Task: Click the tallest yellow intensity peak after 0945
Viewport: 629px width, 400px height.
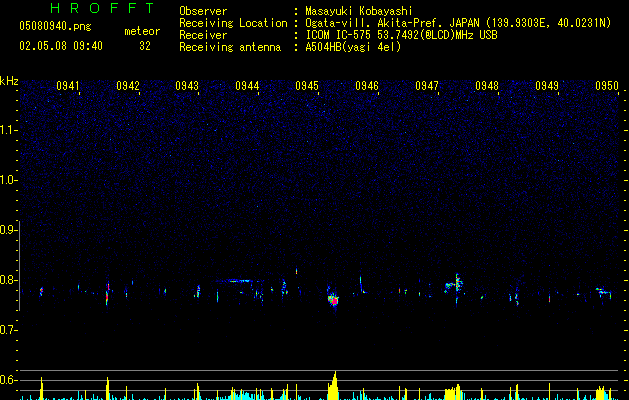Action: (x=334, y=385)
